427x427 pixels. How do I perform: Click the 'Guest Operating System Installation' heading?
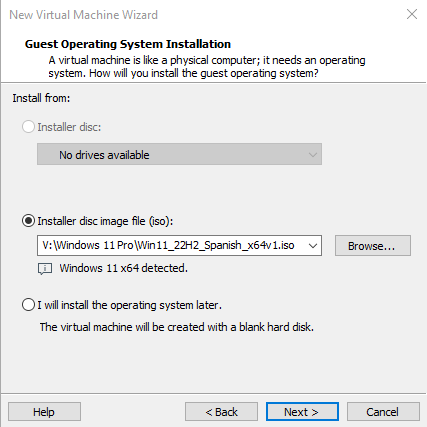[128, 44]
